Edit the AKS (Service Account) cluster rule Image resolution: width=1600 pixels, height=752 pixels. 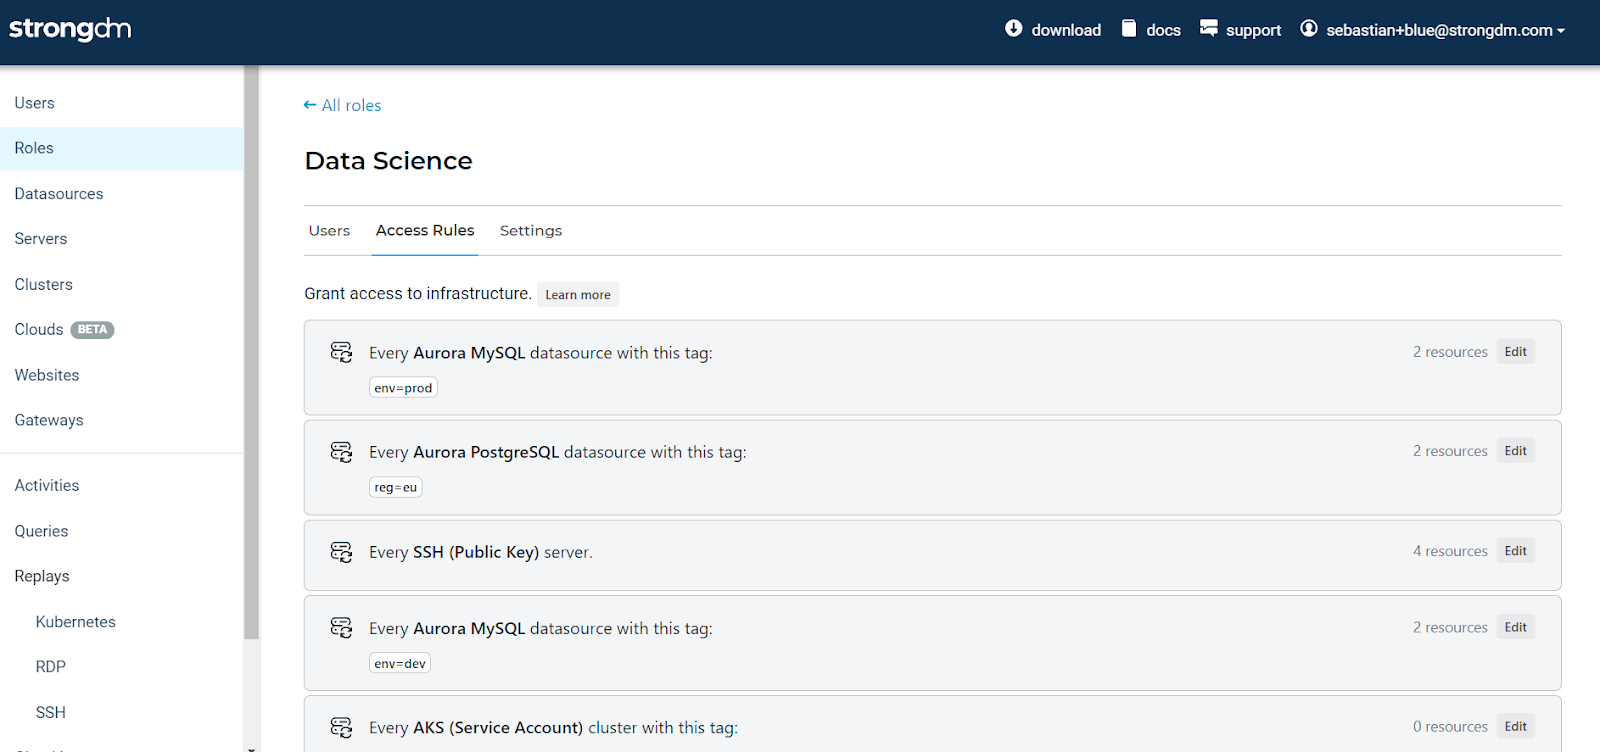tap(1515, 727)
